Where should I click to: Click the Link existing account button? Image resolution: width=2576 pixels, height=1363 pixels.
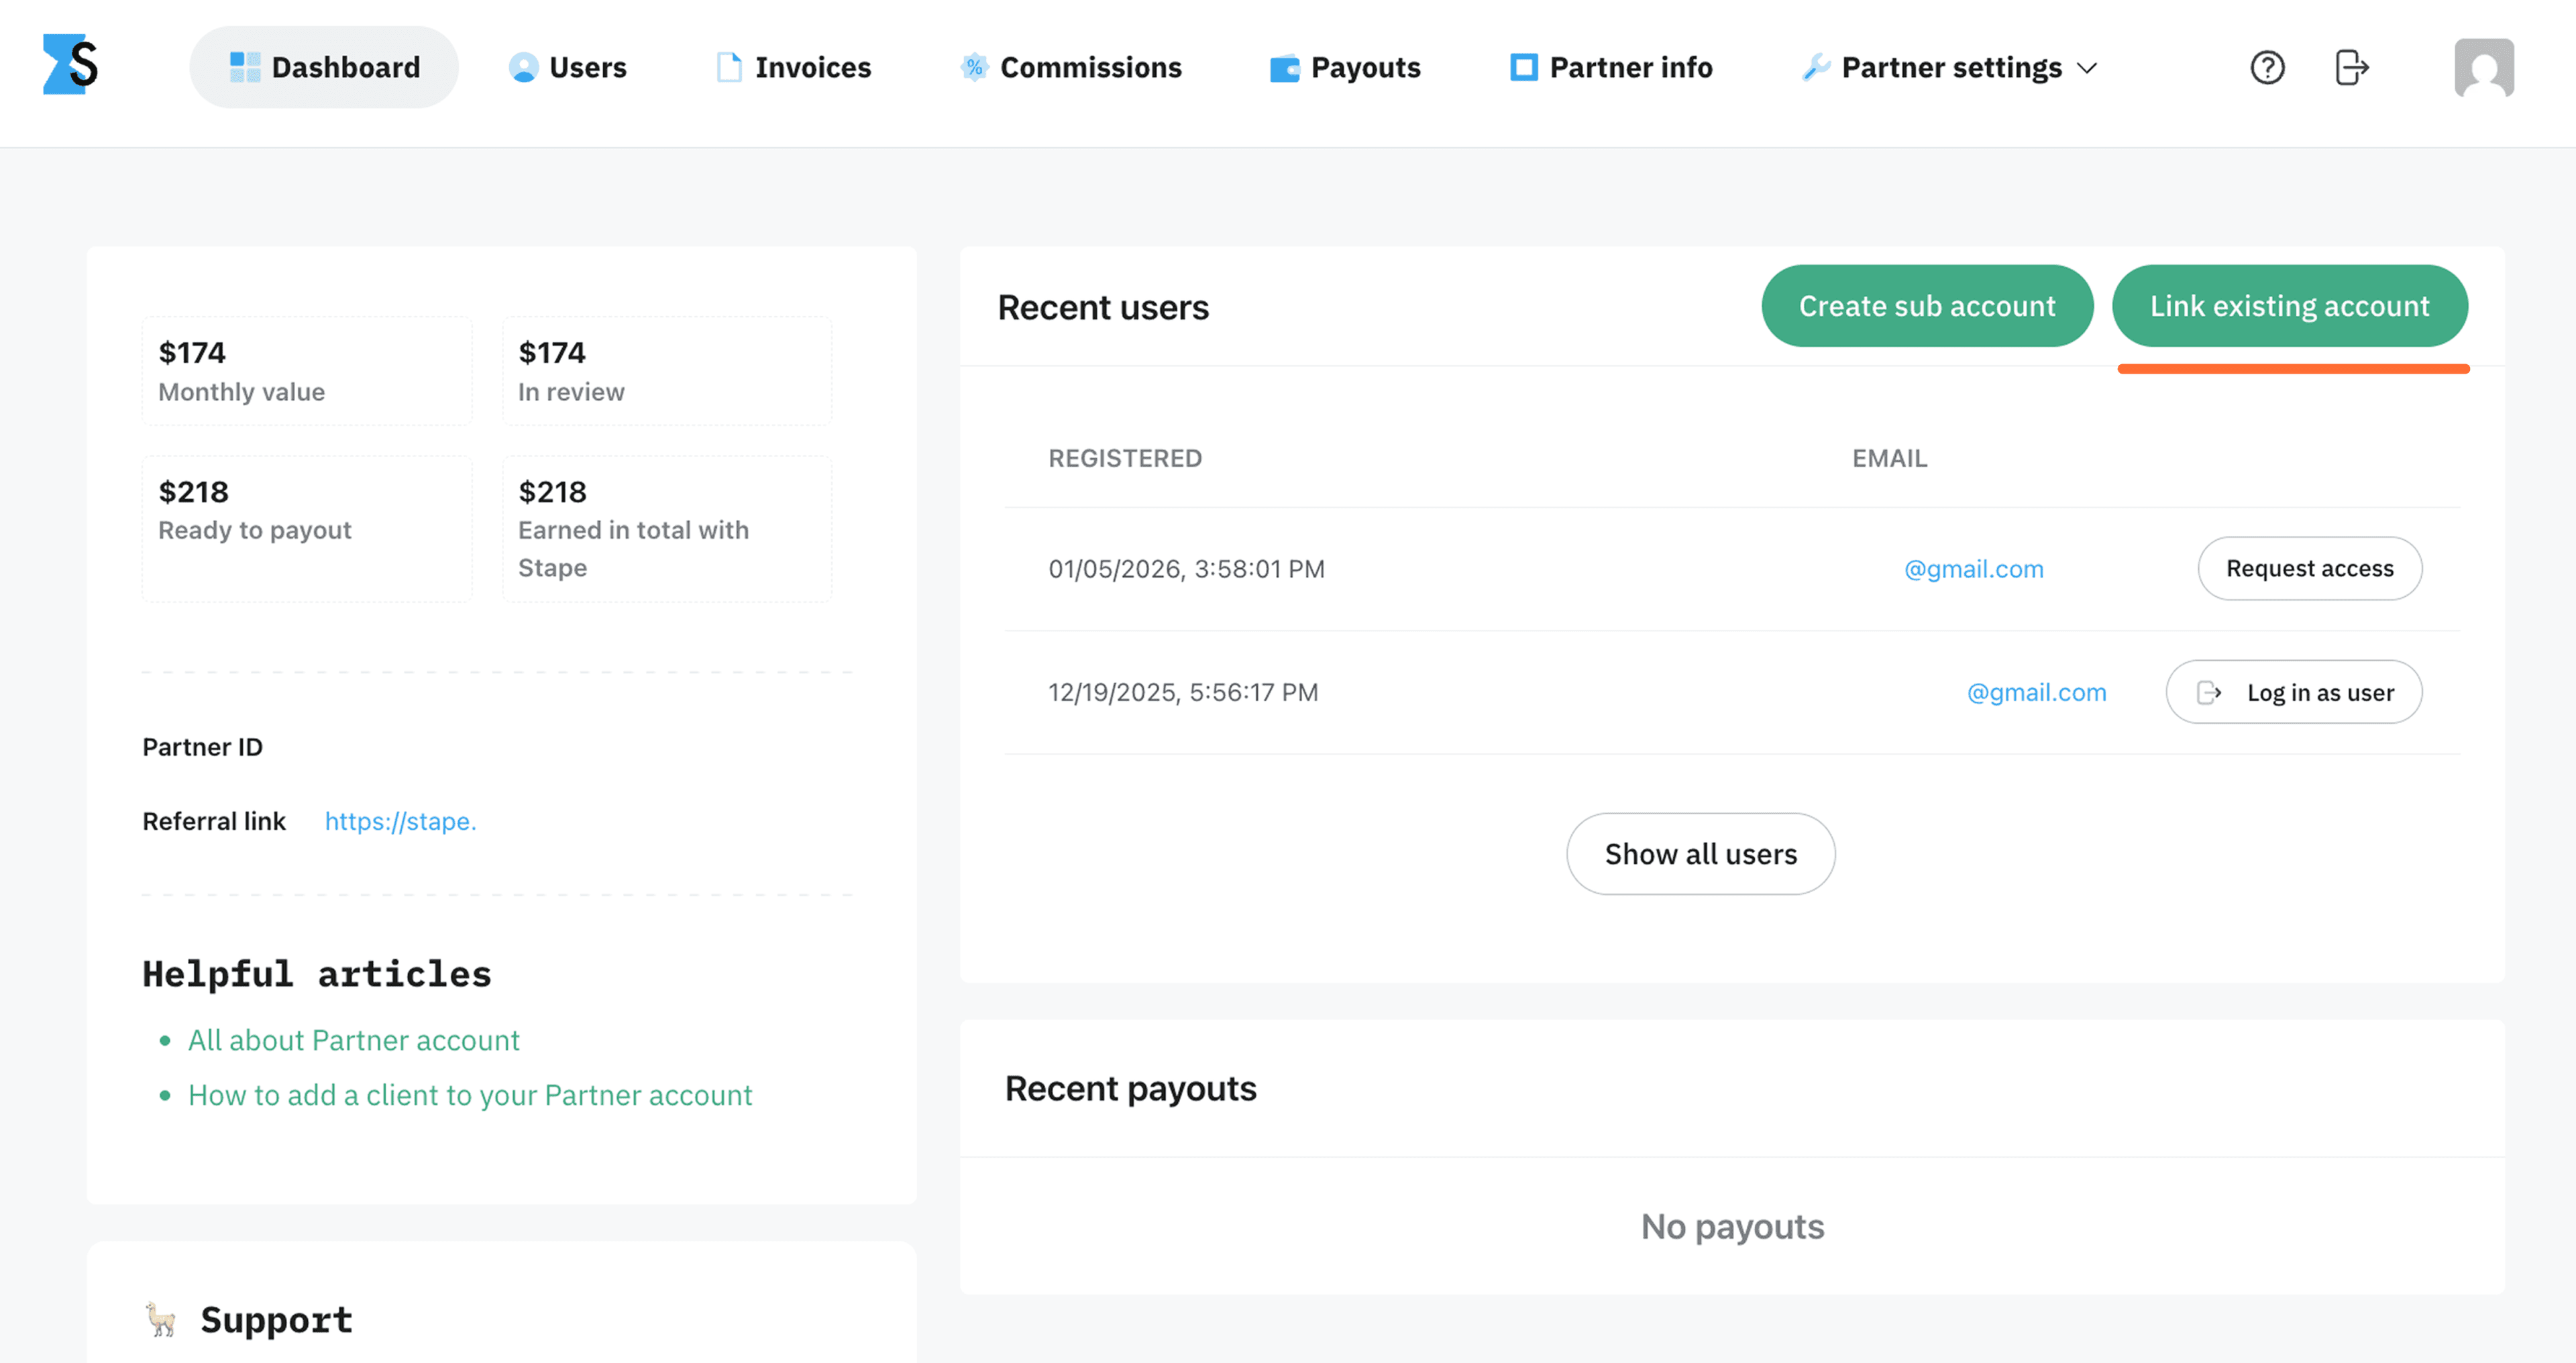point(2290,306)
